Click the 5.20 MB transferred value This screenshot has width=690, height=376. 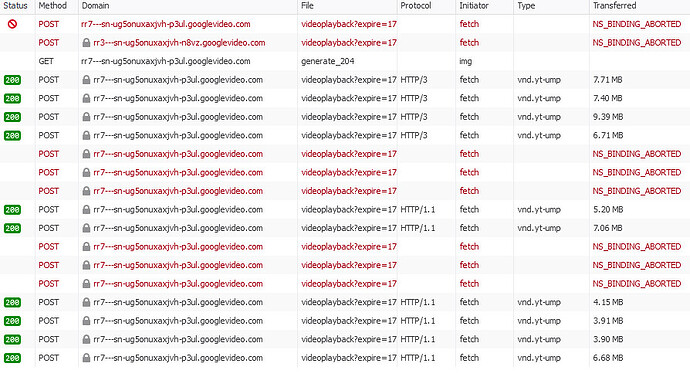608,210
